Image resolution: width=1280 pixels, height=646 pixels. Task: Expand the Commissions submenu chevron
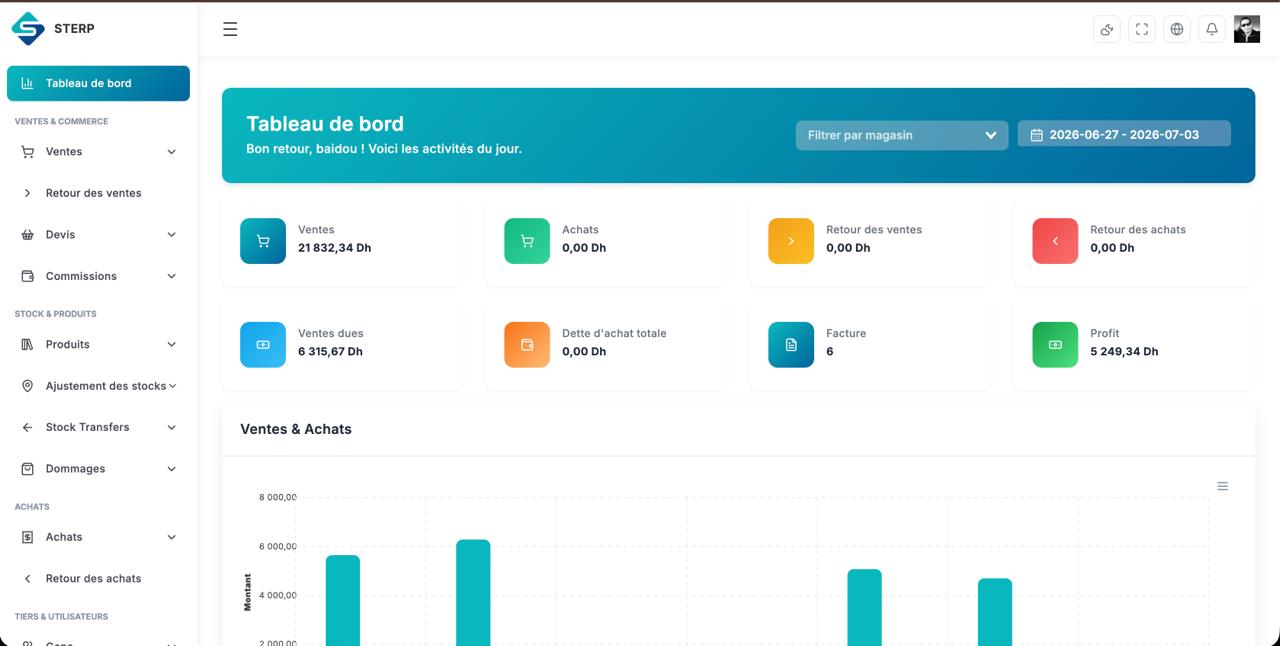click(x=172, y=276)
